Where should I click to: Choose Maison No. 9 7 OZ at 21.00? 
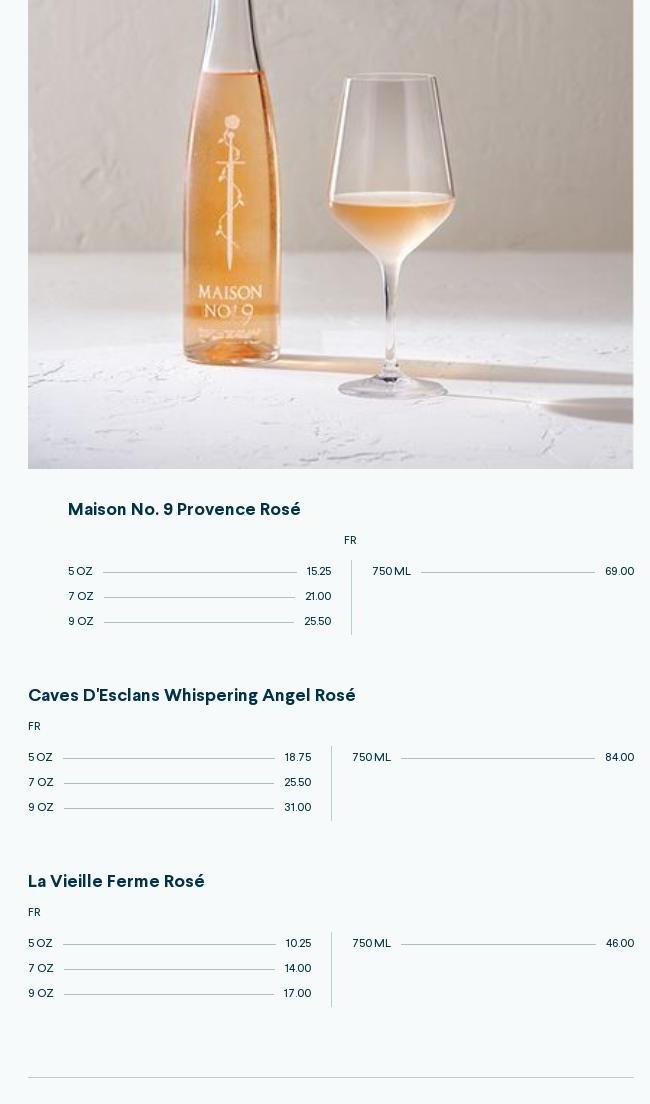click(x=199, y=596)
